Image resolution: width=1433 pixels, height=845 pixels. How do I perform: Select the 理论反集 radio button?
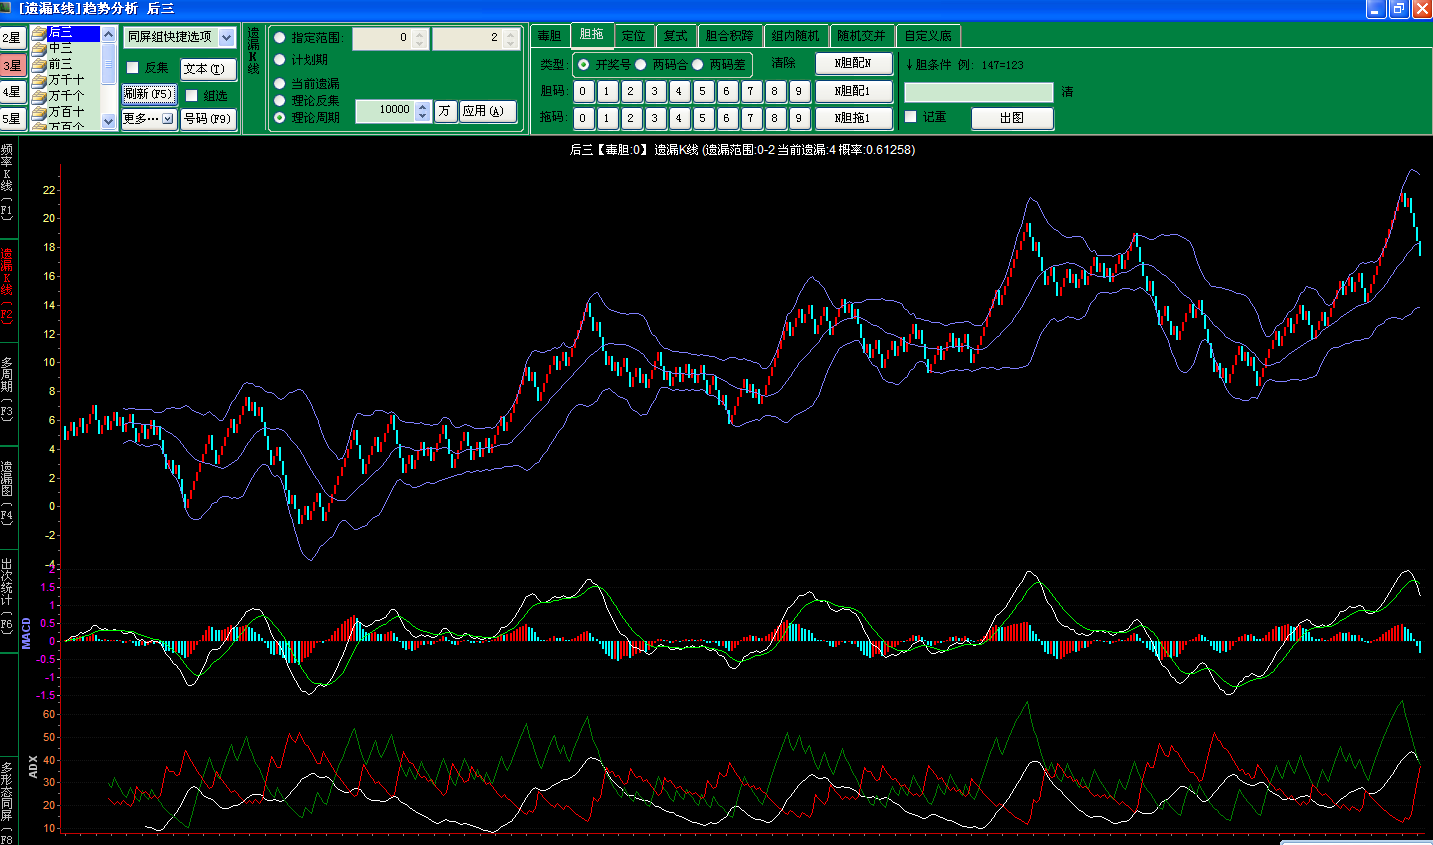point(280,101)
